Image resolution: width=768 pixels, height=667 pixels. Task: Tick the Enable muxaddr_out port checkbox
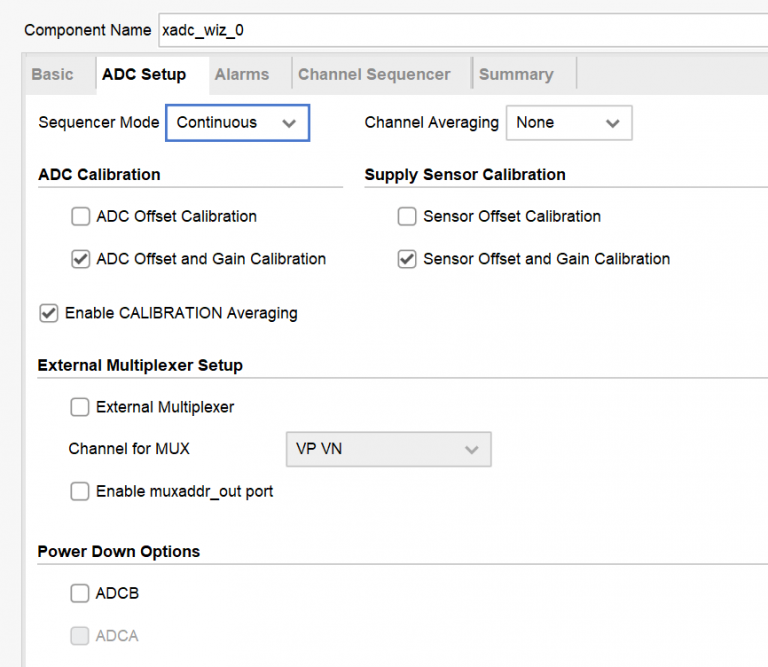pyautogui.click(x=80, y=491)
